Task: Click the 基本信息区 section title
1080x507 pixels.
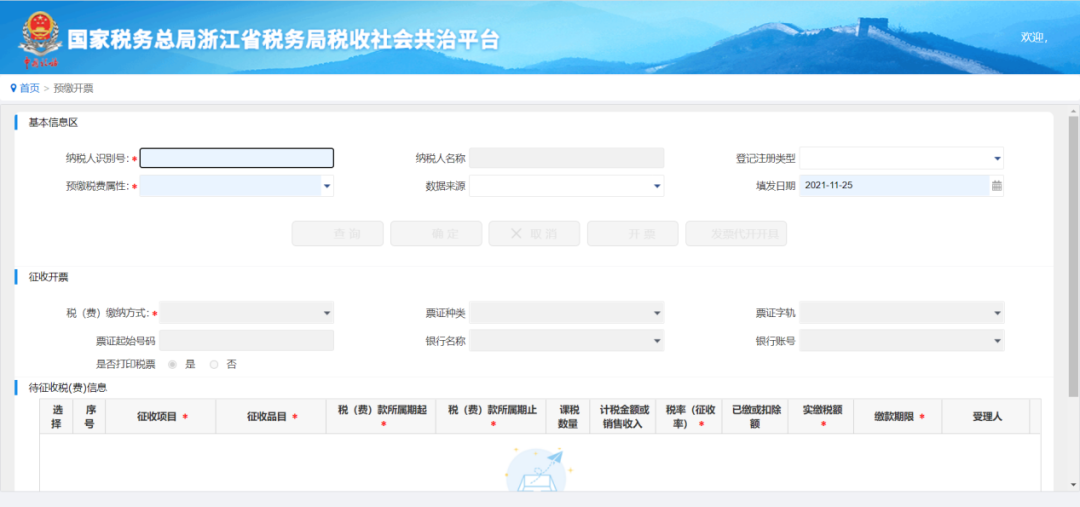Action: click(x=53, y=123)
